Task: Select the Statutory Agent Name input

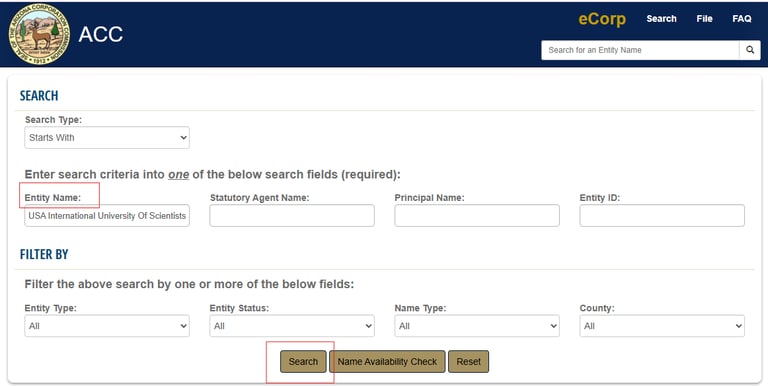Action: [292, 216]
